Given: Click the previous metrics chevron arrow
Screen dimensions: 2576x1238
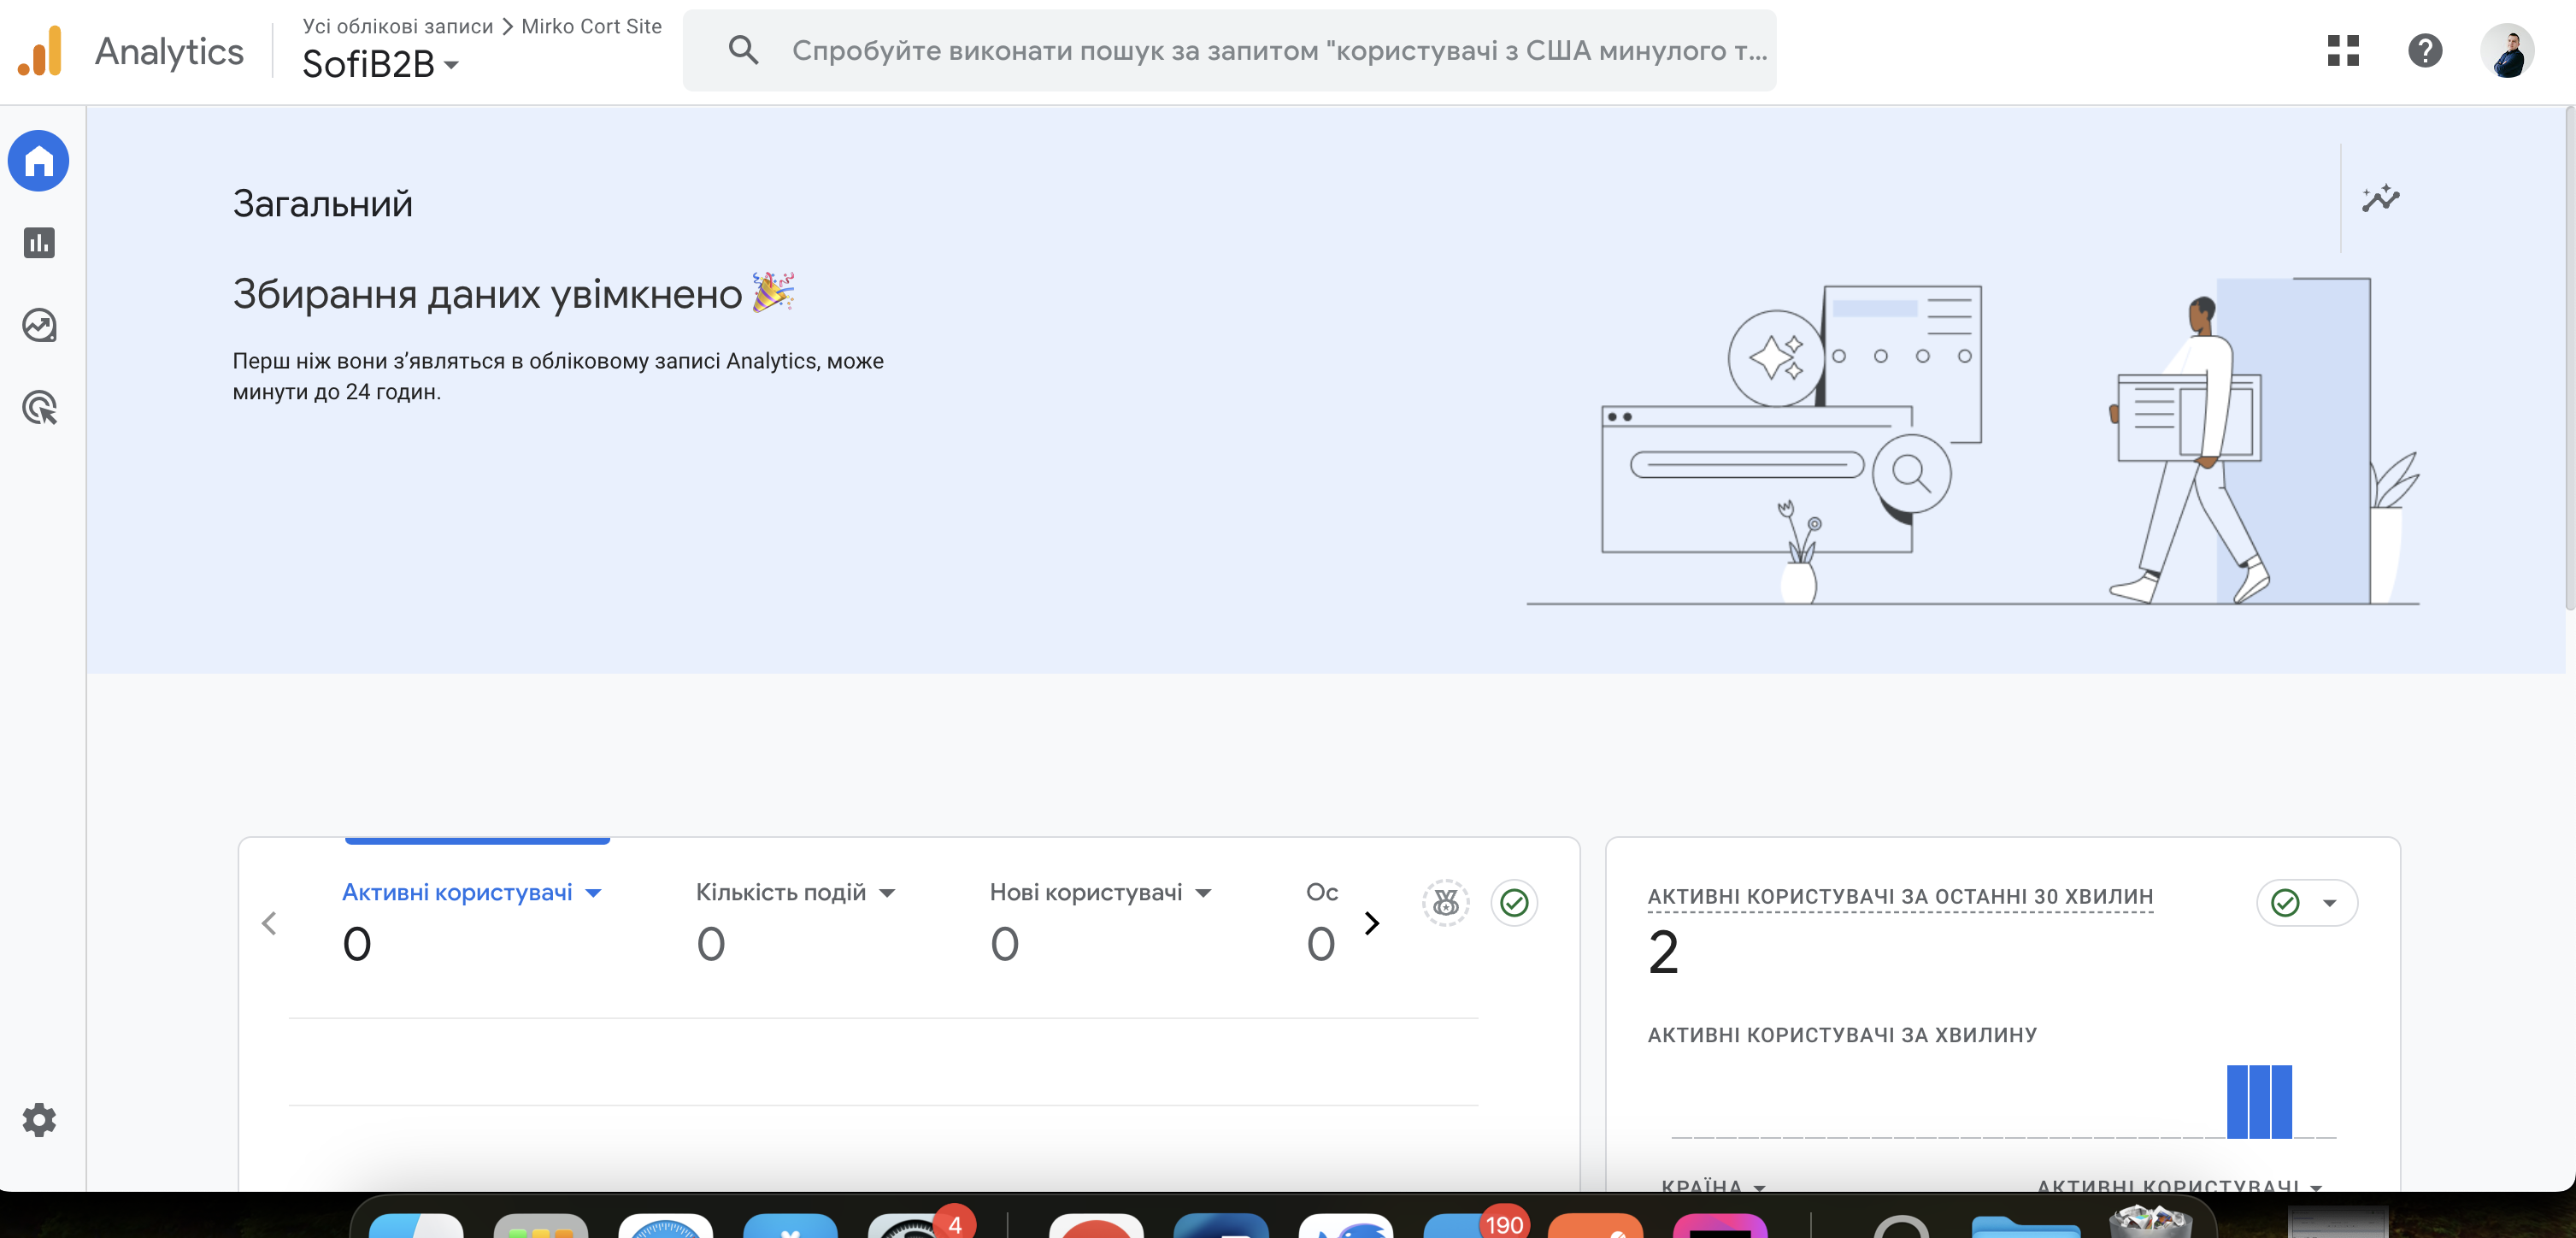Looking at the screenshot, I should [x=269, y=923].
